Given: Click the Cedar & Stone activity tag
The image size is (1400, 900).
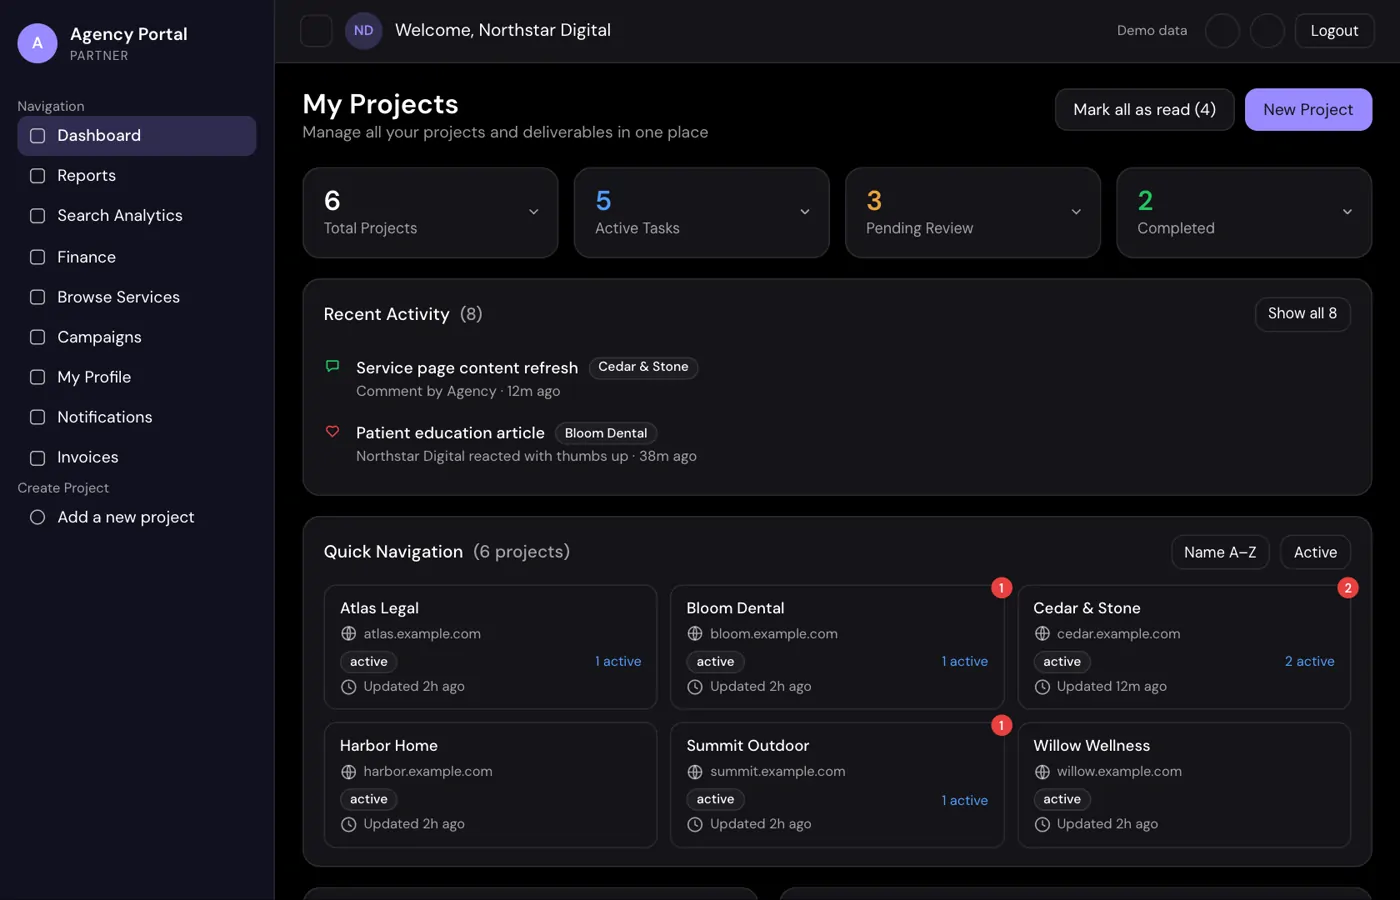Looking at the screenshot, I should [643, 367].
